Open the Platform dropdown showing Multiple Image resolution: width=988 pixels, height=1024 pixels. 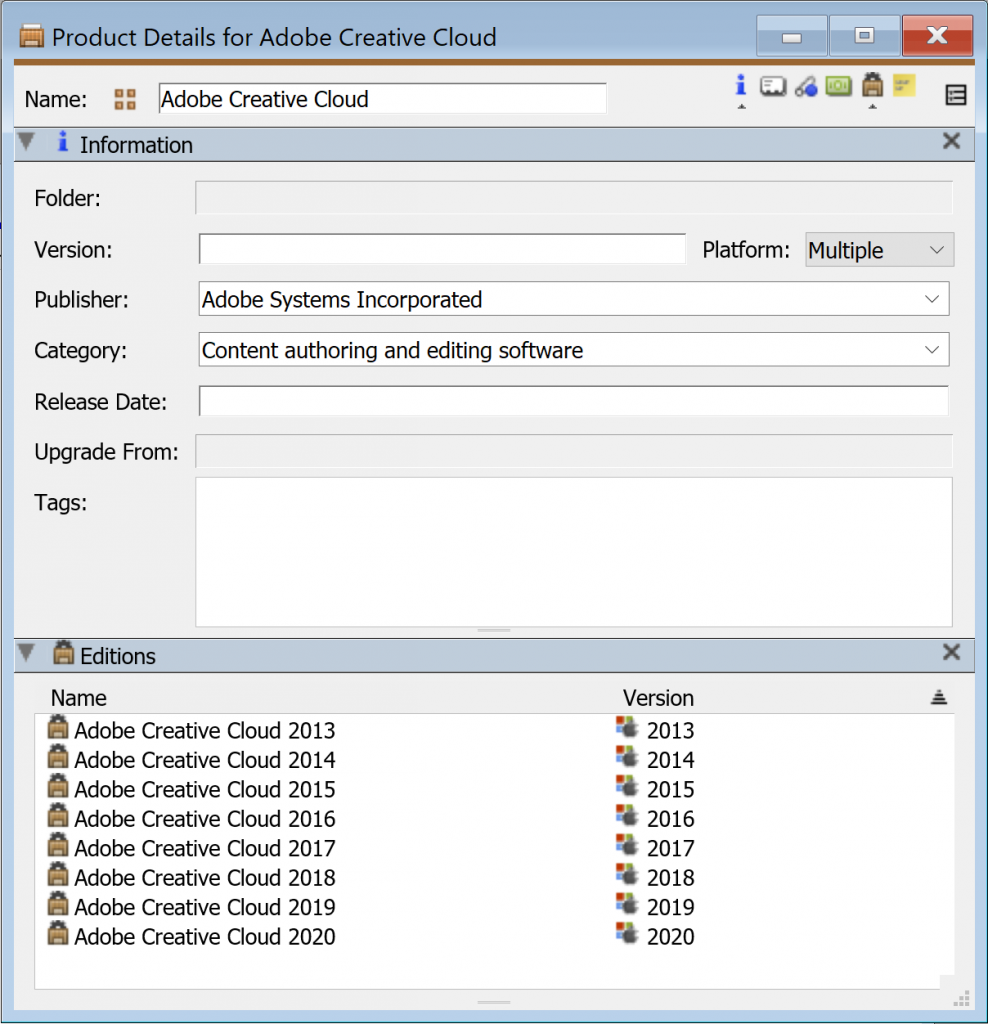[x=879, y=250]
